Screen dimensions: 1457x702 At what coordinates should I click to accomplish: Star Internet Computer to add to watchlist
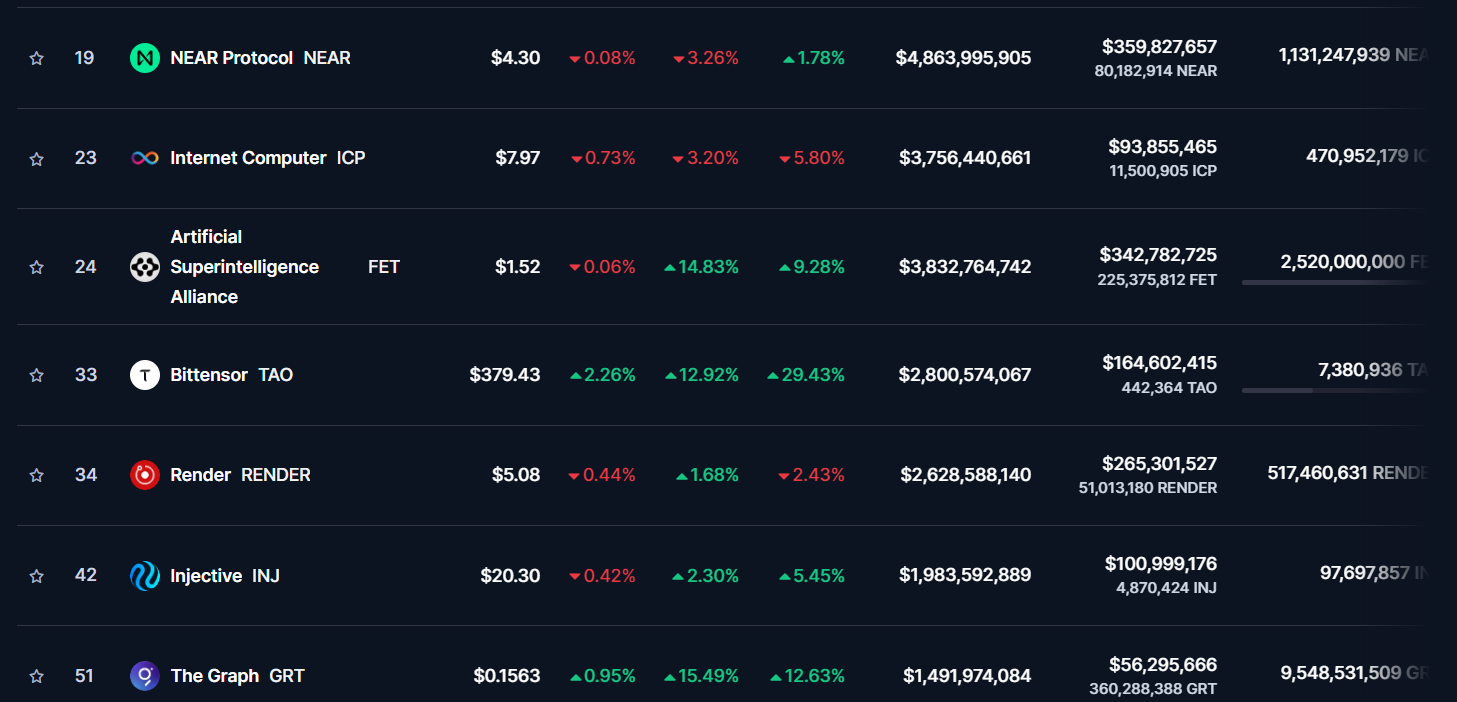37,158
